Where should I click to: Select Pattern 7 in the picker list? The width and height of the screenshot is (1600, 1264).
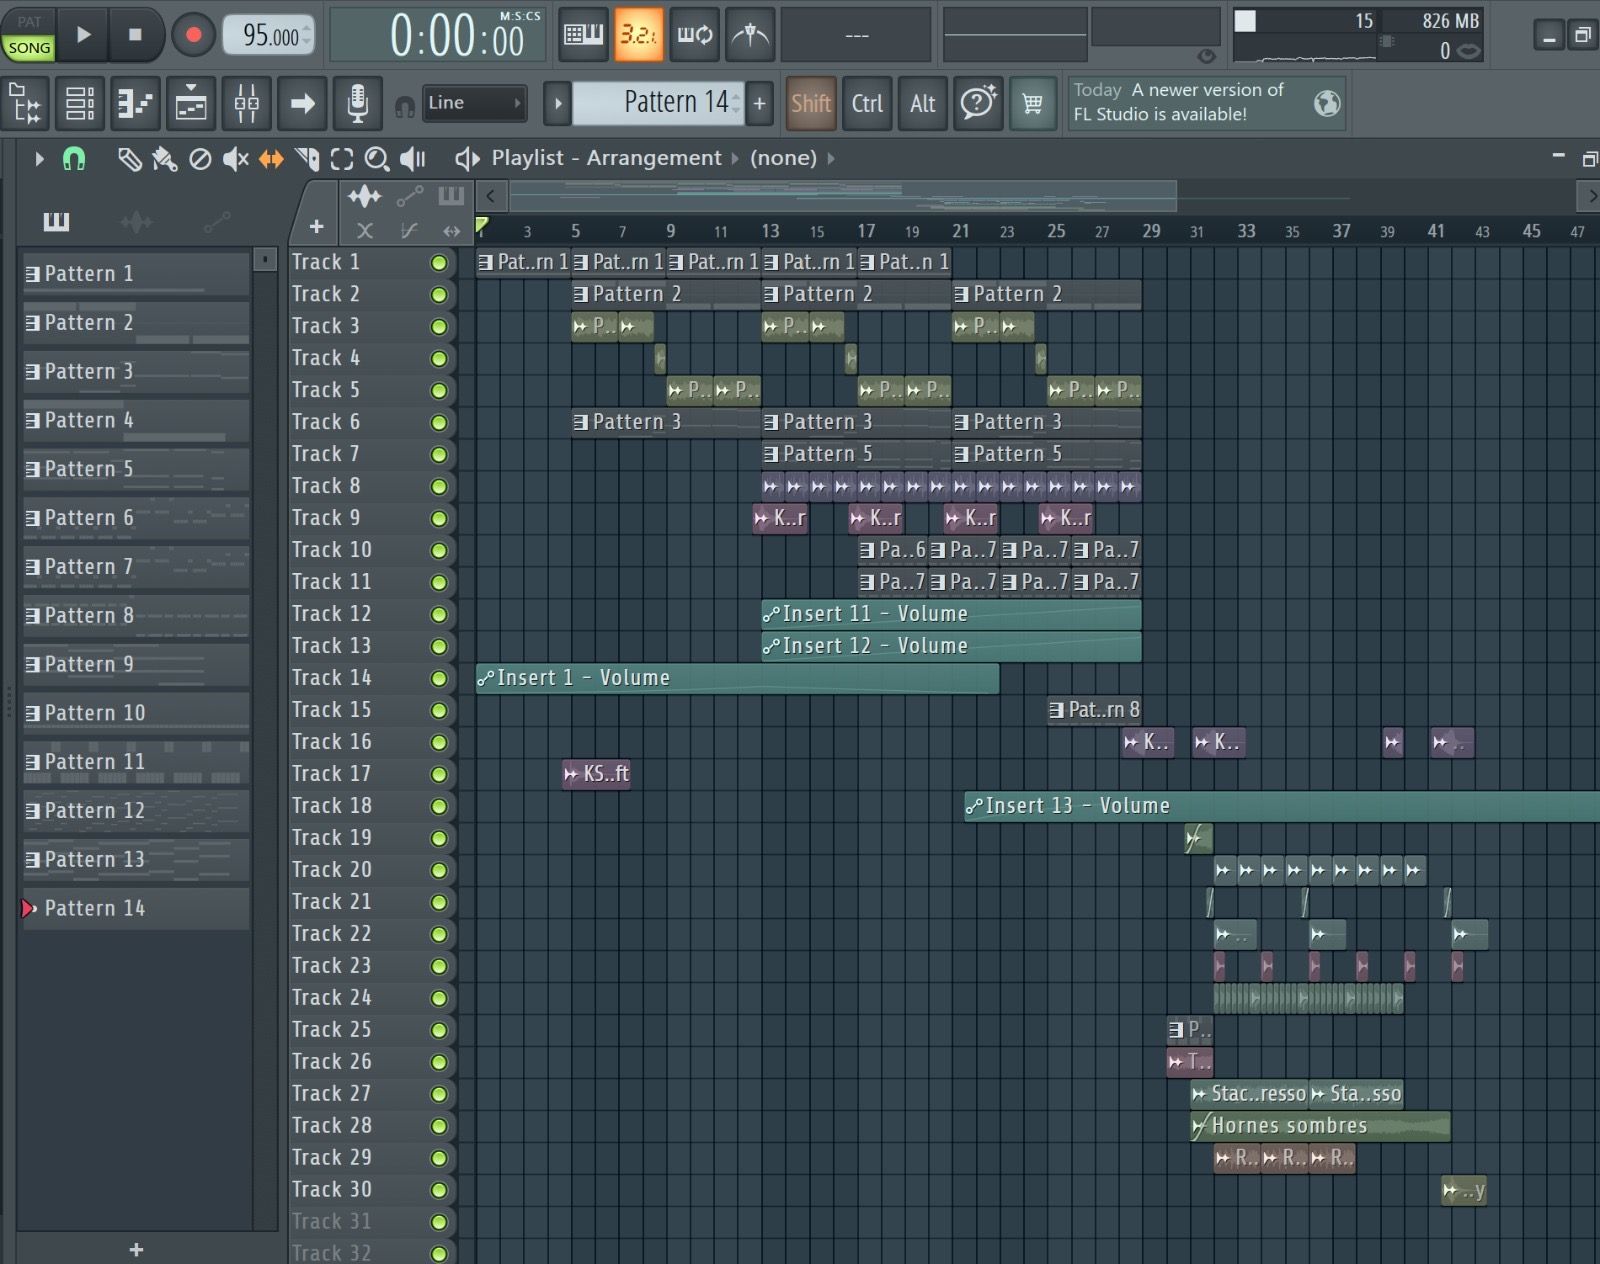pyautogui.click(x=136, y=567)
